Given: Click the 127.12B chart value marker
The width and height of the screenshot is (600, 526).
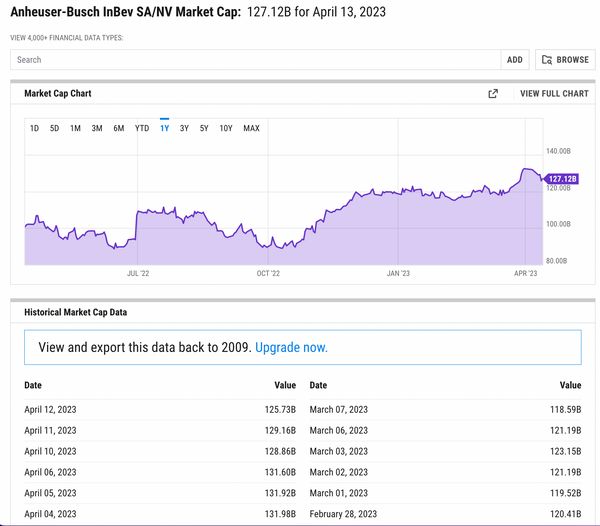Looking at the screenshot, I should click(x=561, y=179).
